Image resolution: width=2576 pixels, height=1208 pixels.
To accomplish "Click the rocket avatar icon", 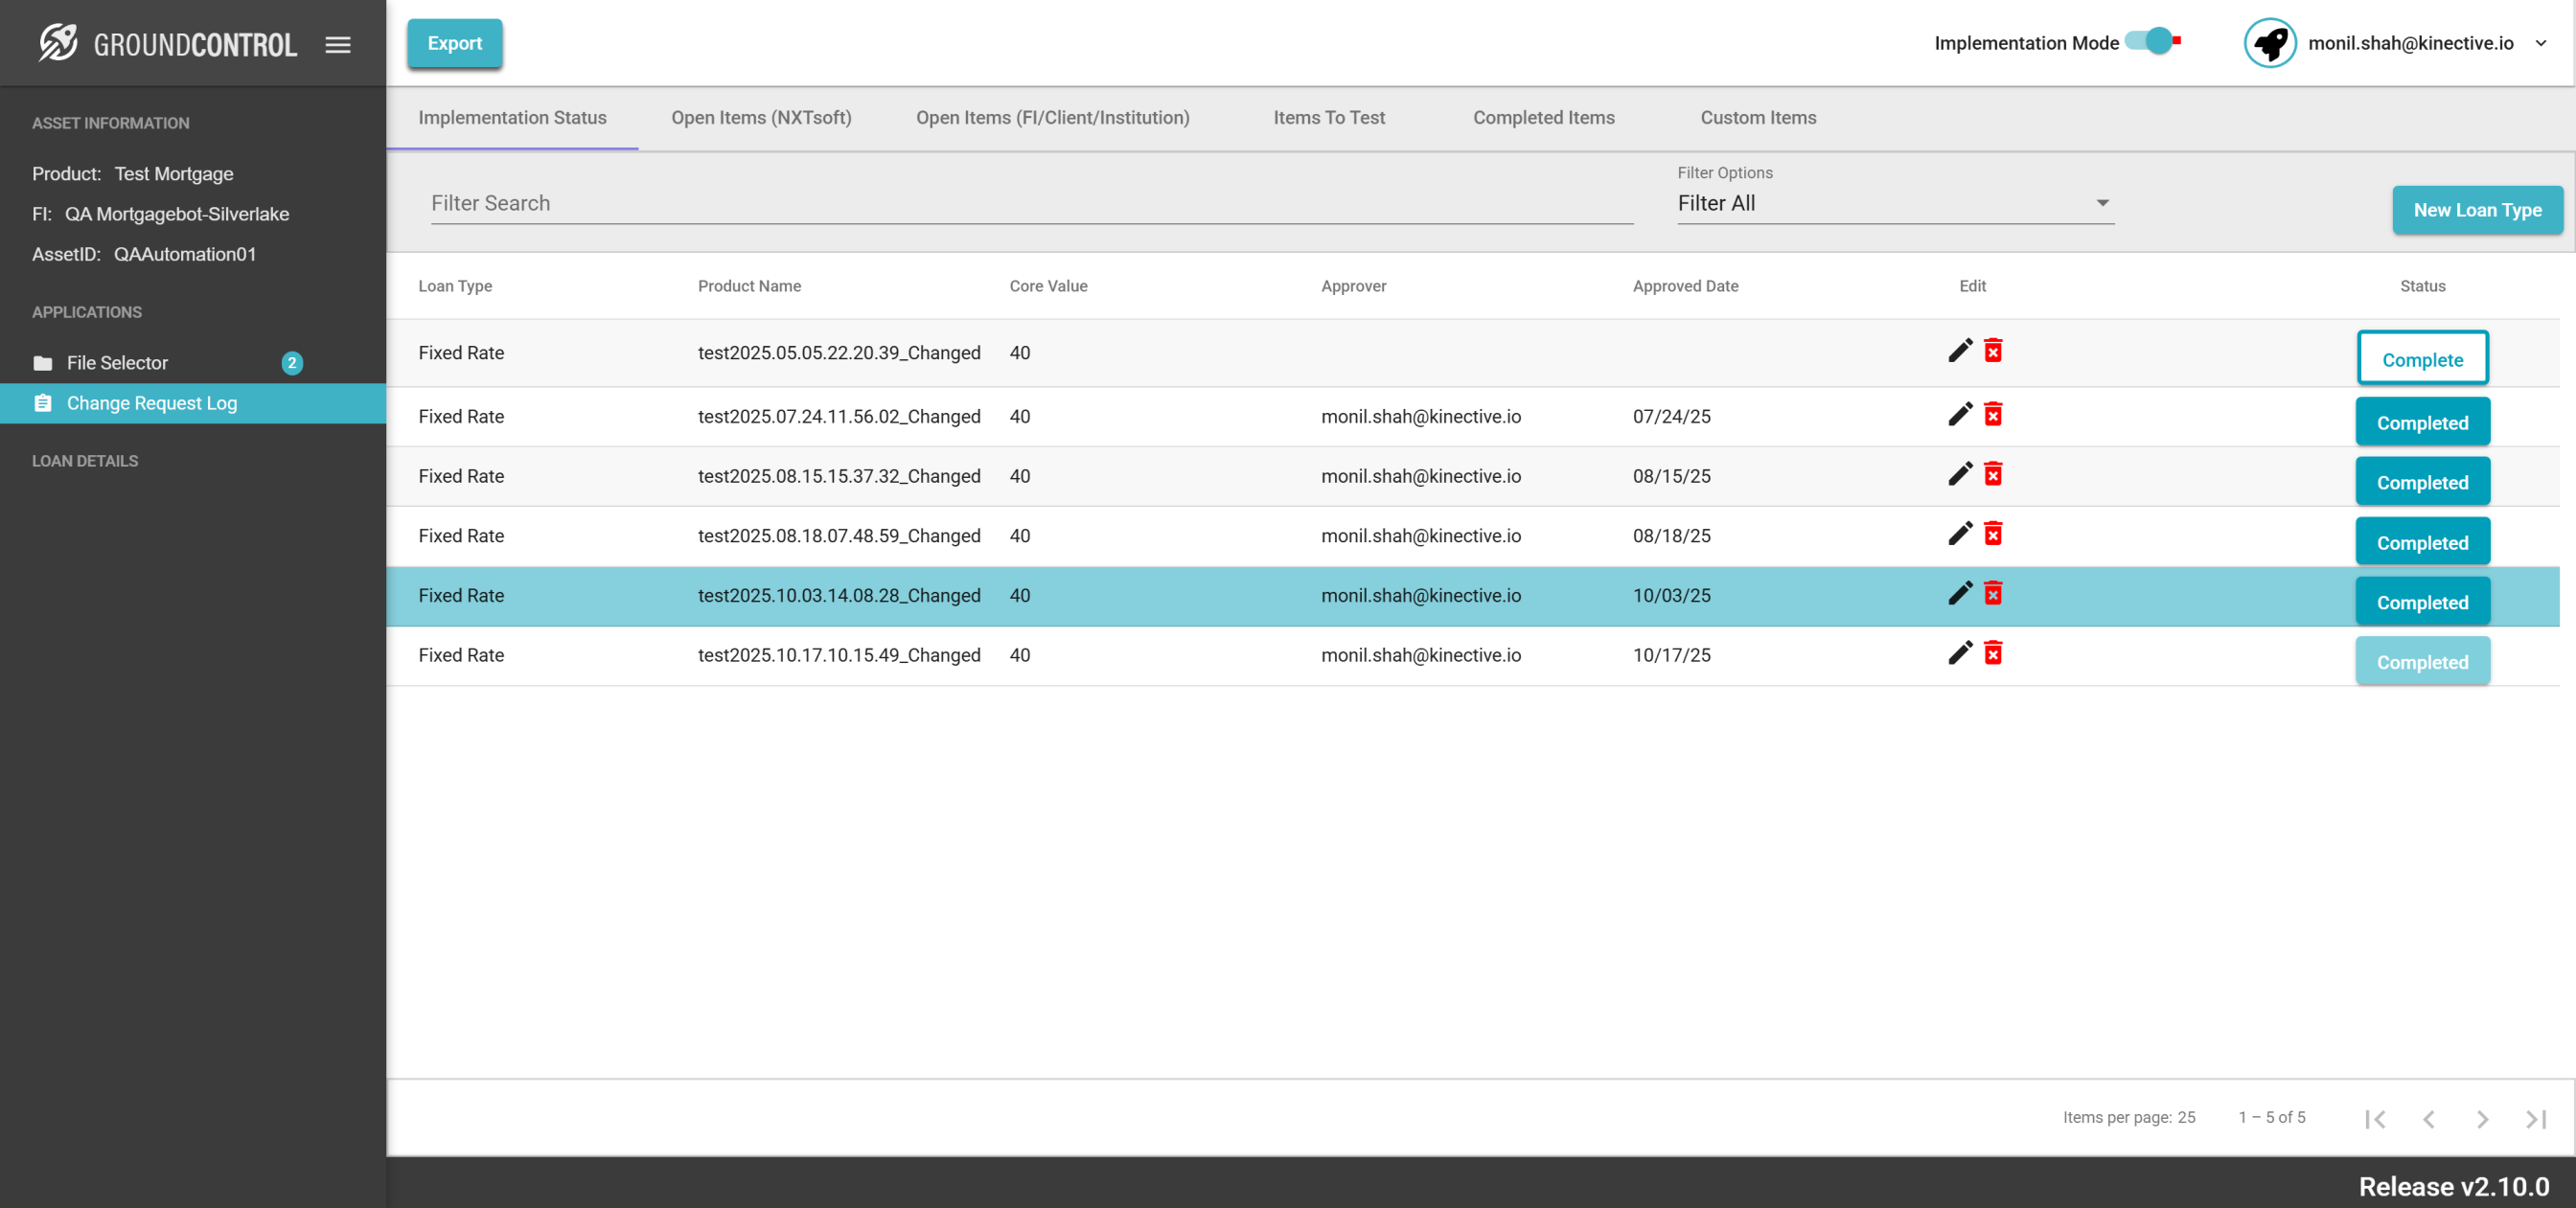I will (x=2270, y=43).
